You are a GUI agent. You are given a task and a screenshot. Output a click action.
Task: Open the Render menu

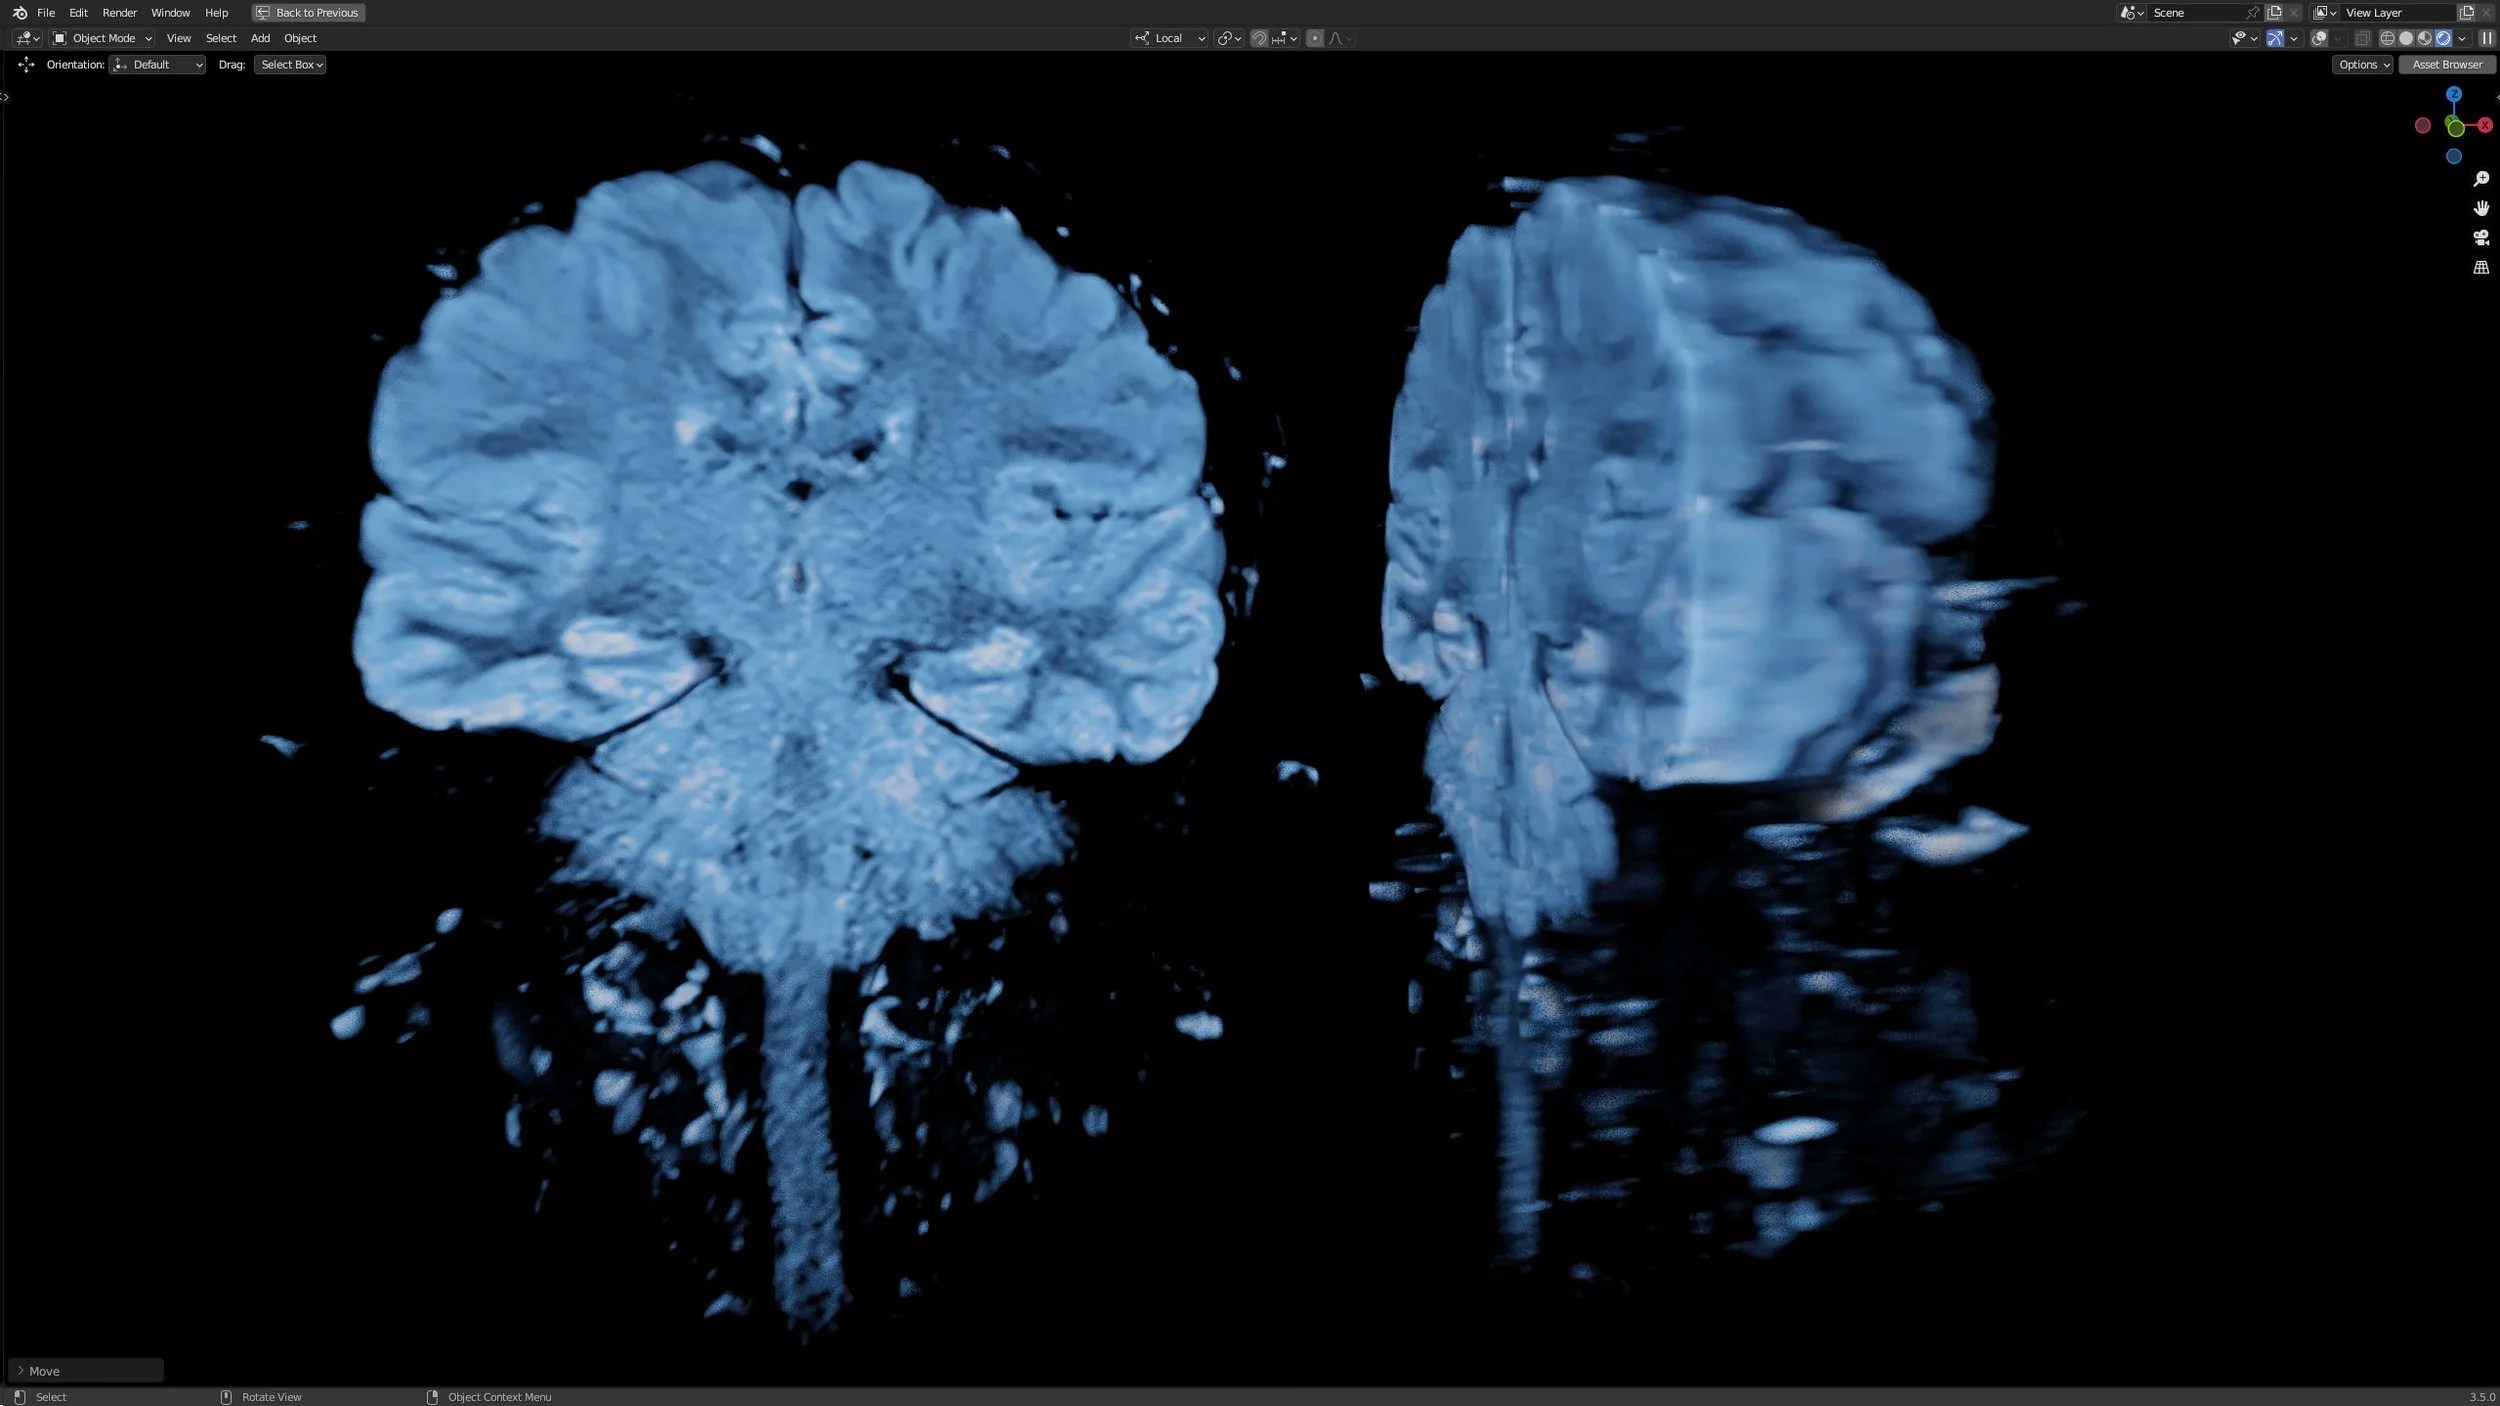pyautogui.click(x=119, y=12)
